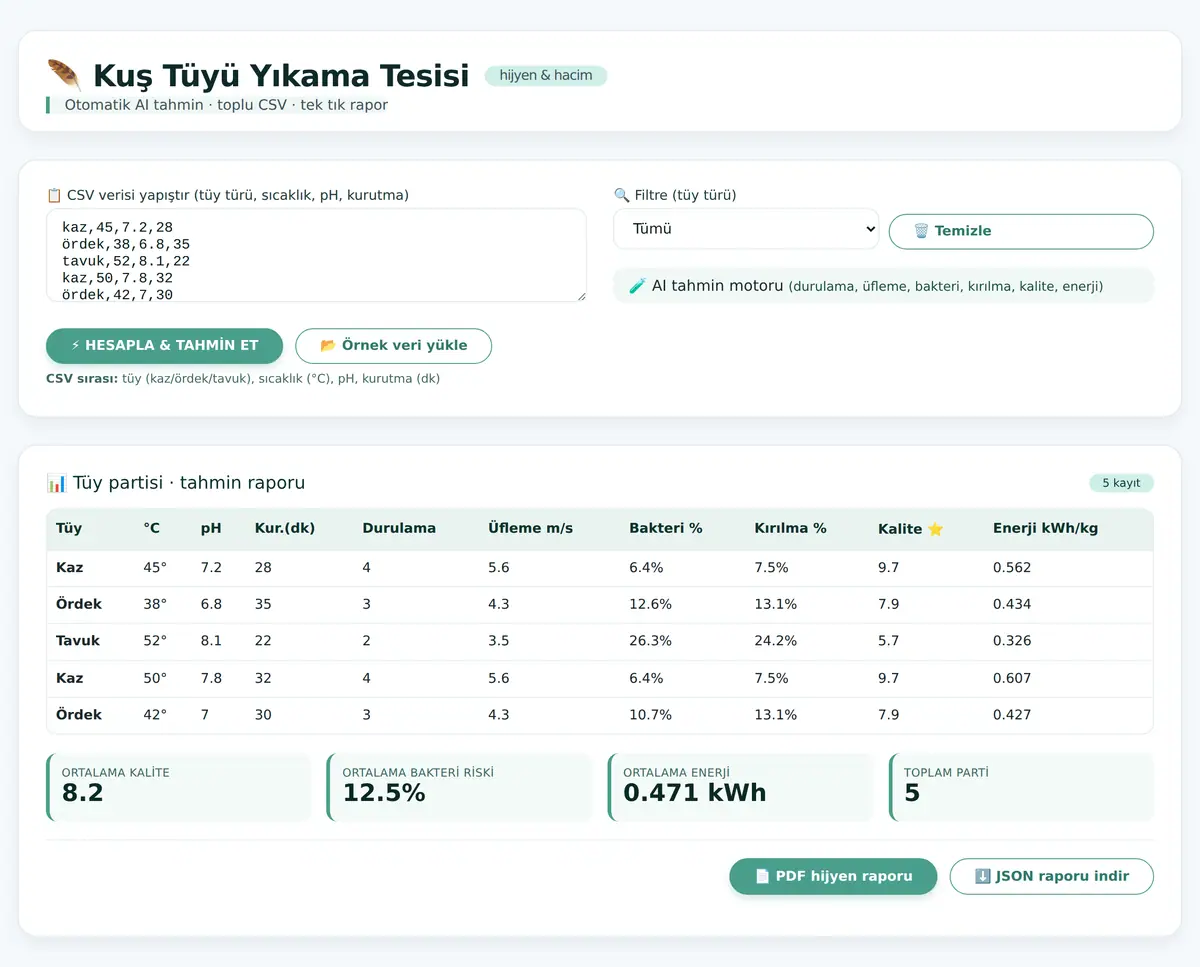
Task: Select the "Kur.(dk)" column header
Action: (x=285, y=528)
